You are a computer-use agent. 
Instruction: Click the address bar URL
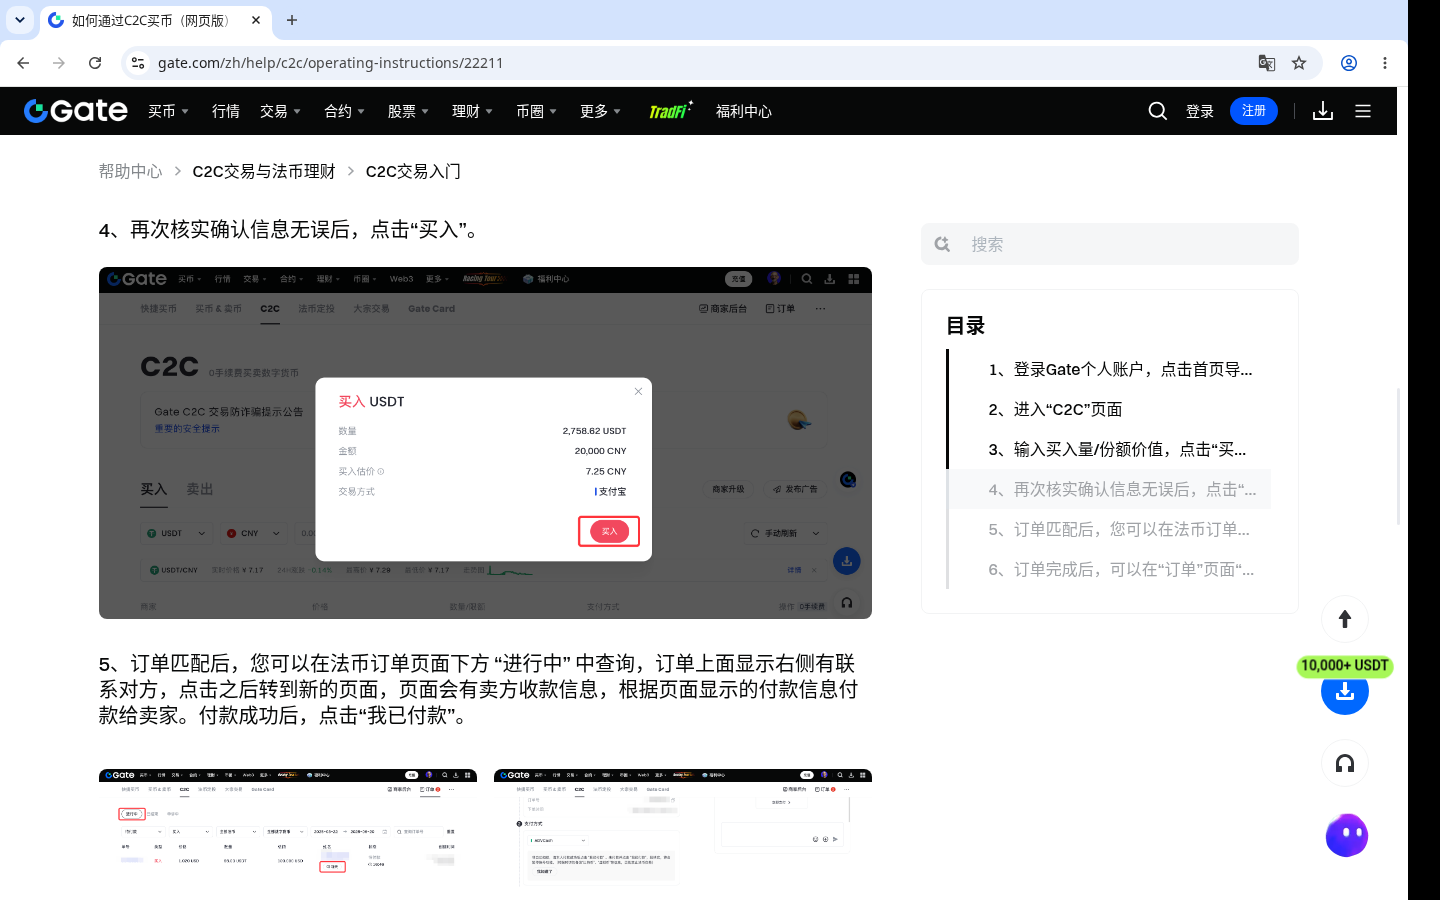pos(330,63)
